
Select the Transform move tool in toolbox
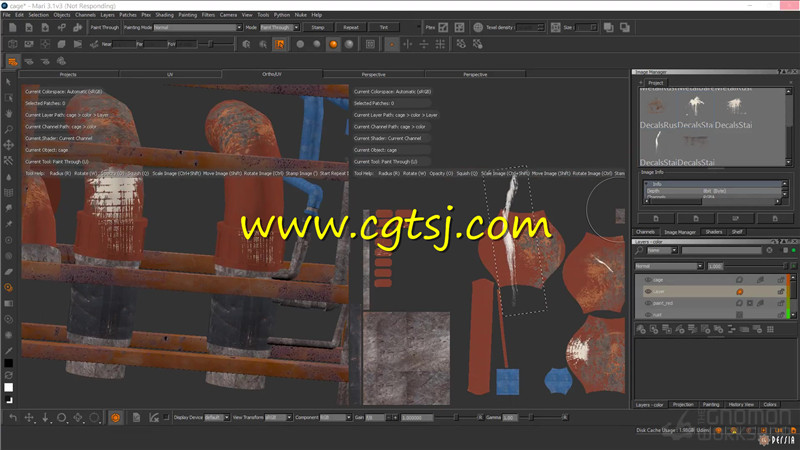(9, 145)
